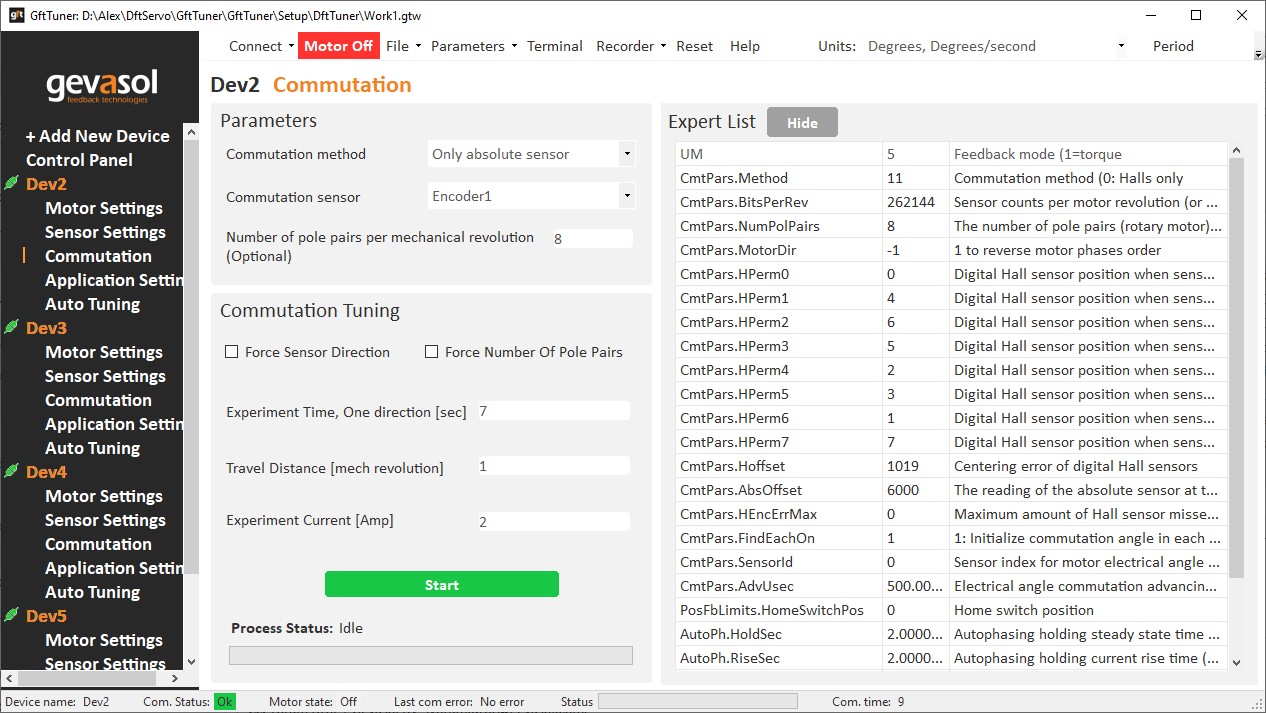Click the leaf icon next to Dev4
The image size is (1266, 713).
click(11, 471)
